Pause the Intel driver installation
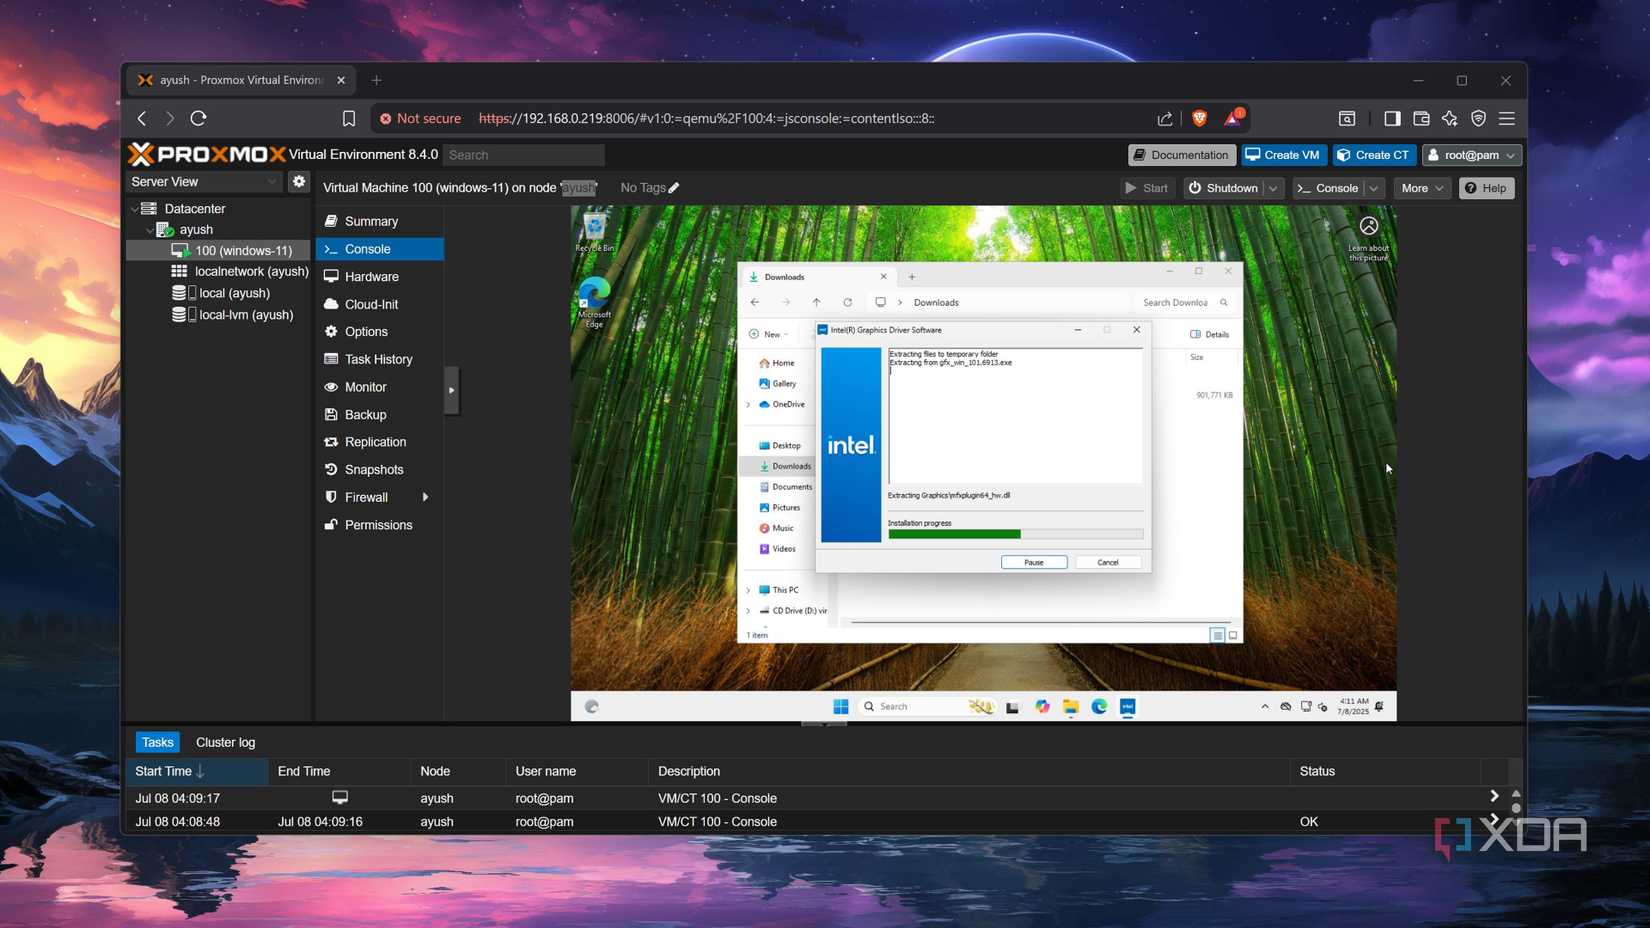The height and width of the screenshot is (928, 1650). [x=1033, y=562]
